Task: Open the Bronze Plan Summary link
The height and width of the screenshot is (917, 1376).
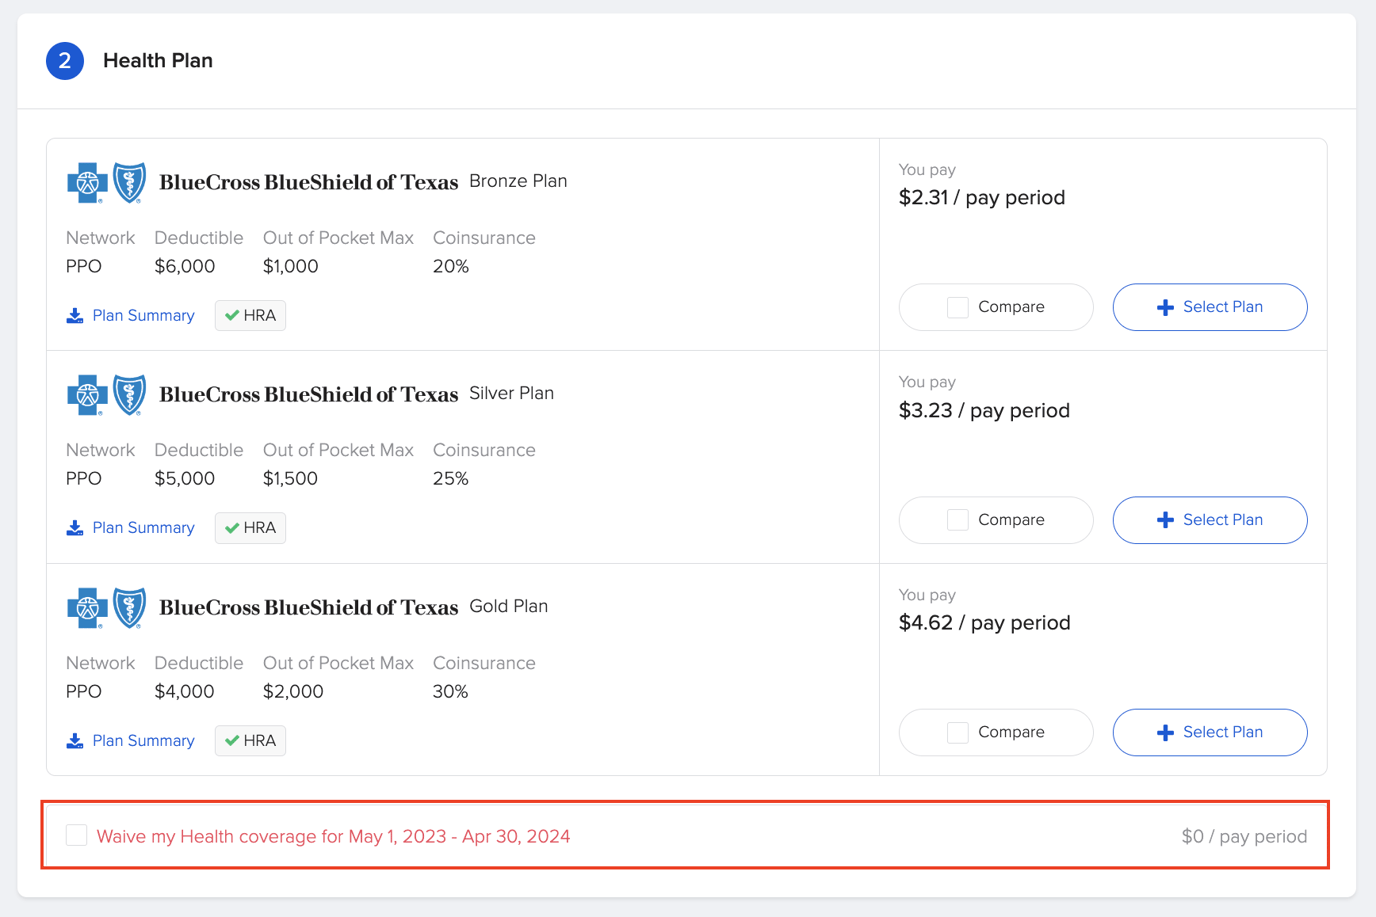Action: pos(143,316)
